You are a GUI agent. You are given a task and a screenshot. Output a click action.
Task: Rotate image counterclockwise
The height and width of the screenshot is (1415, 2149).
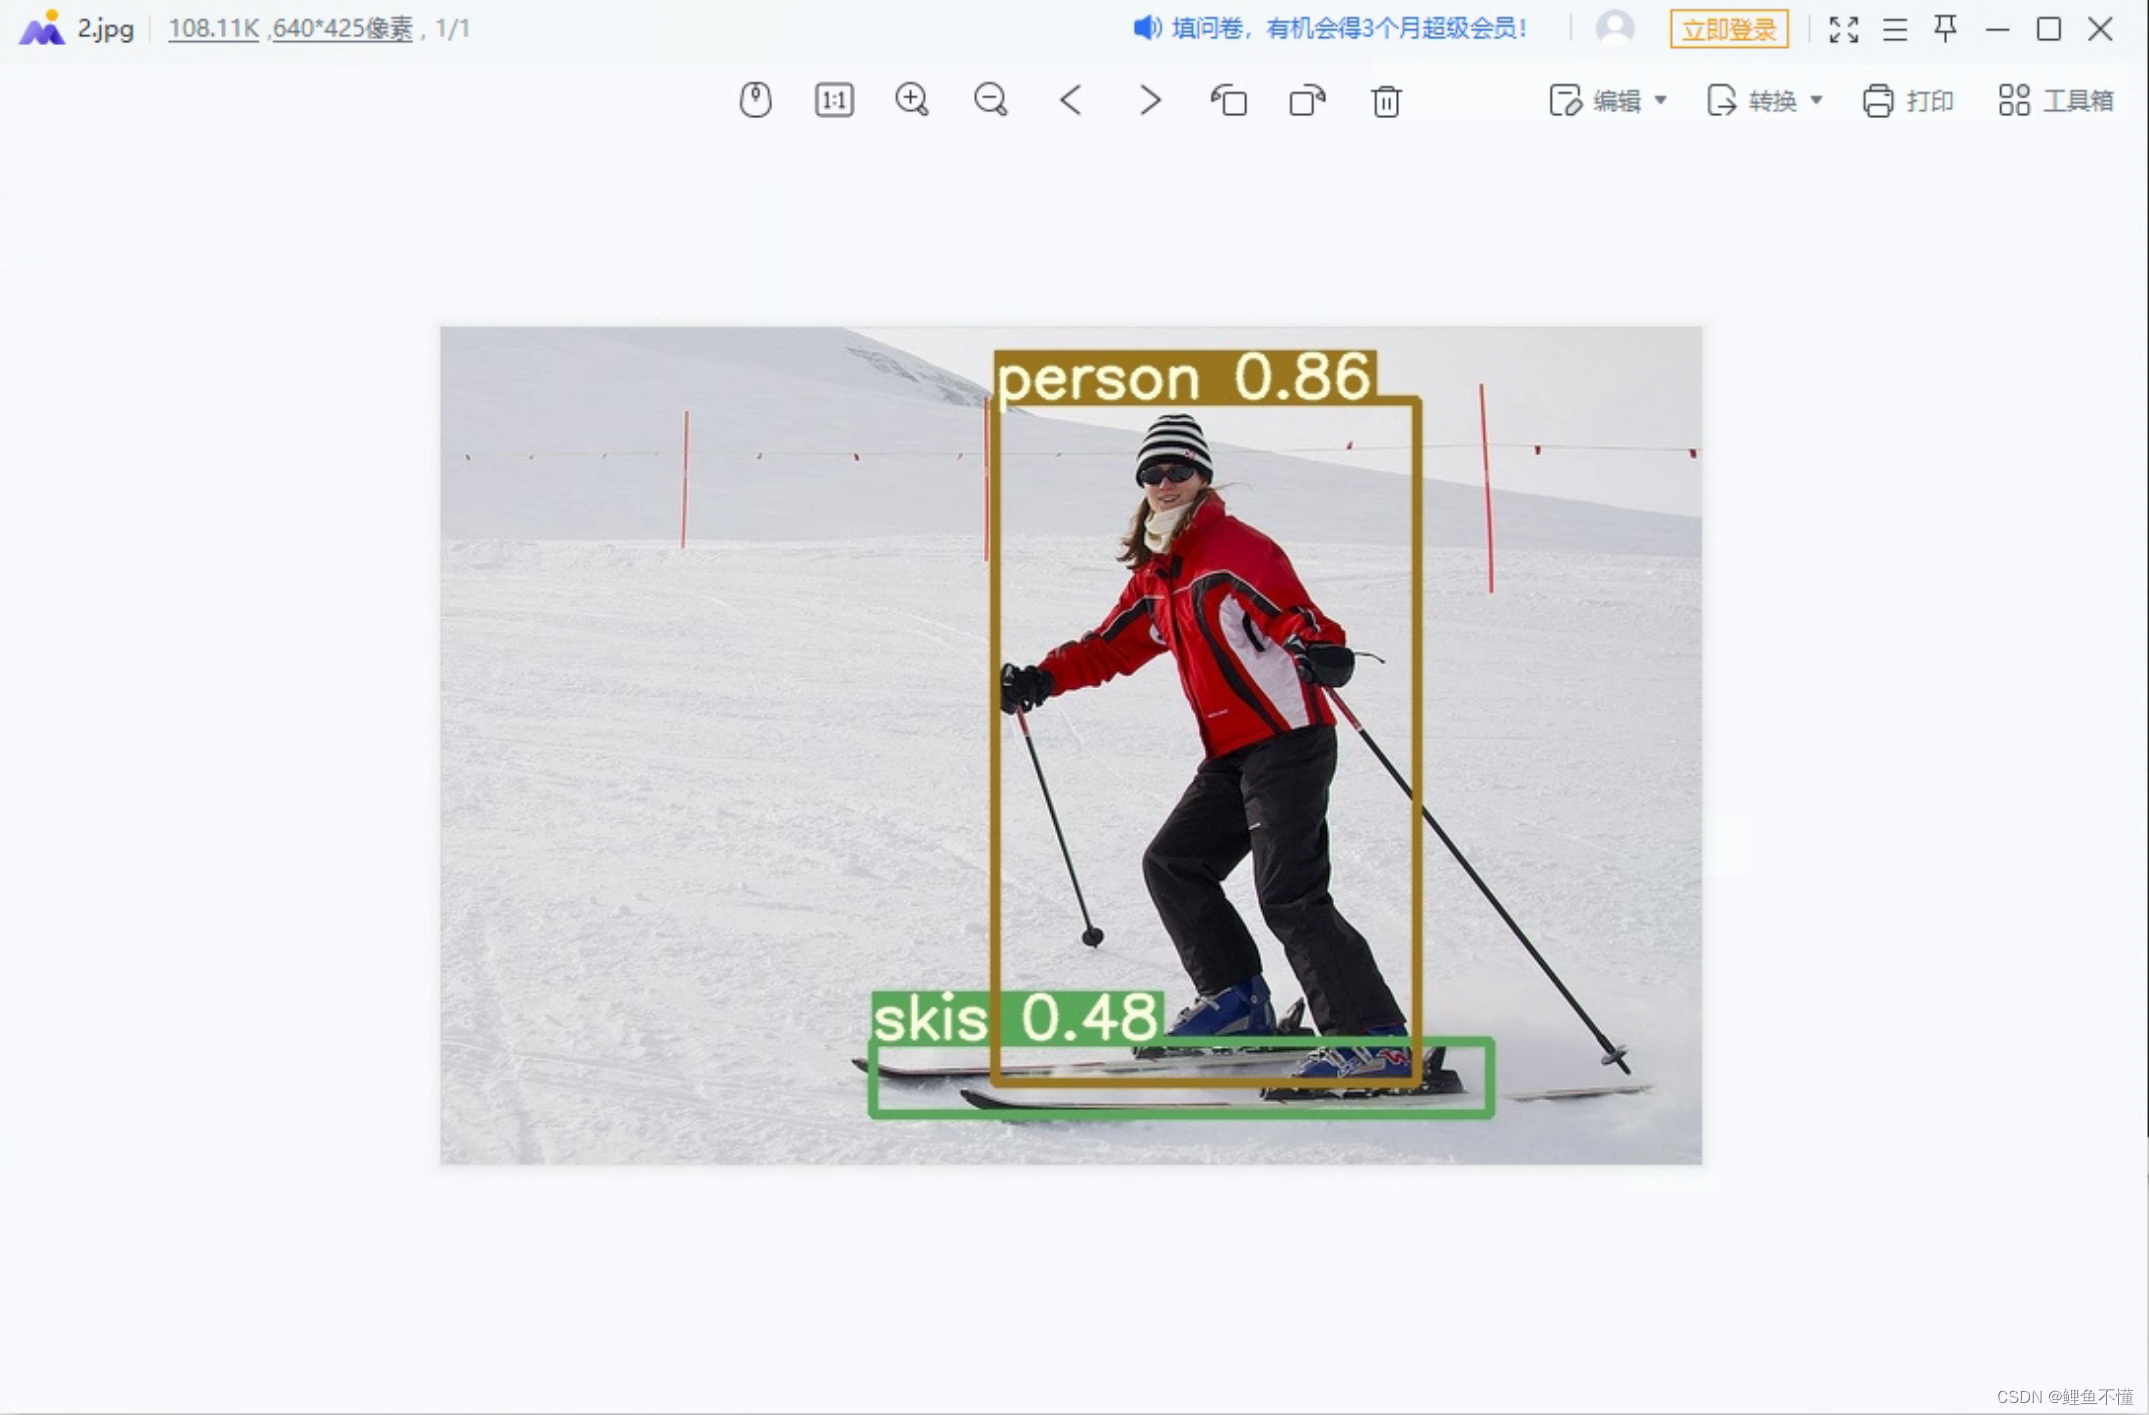tap(1229, 100)
